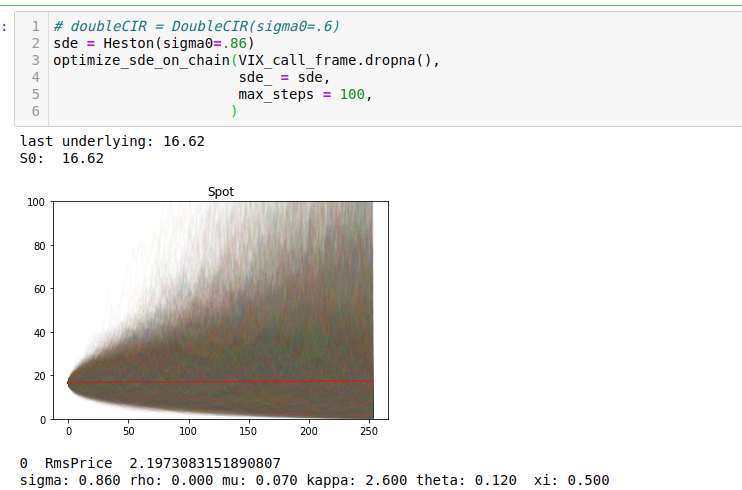Viewport: 742px width, 490px height.
Task: Click the max_steps = 100 argument
Action: point(305,94)
